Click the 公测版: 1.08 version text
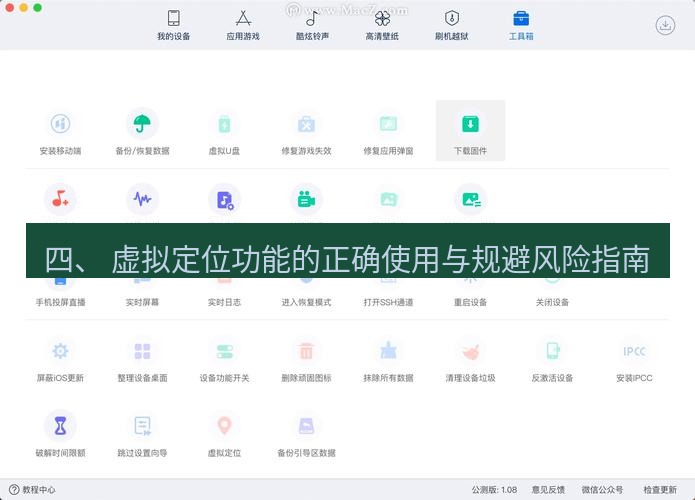This screenshot has width=695, height=500. pos(494,489)
